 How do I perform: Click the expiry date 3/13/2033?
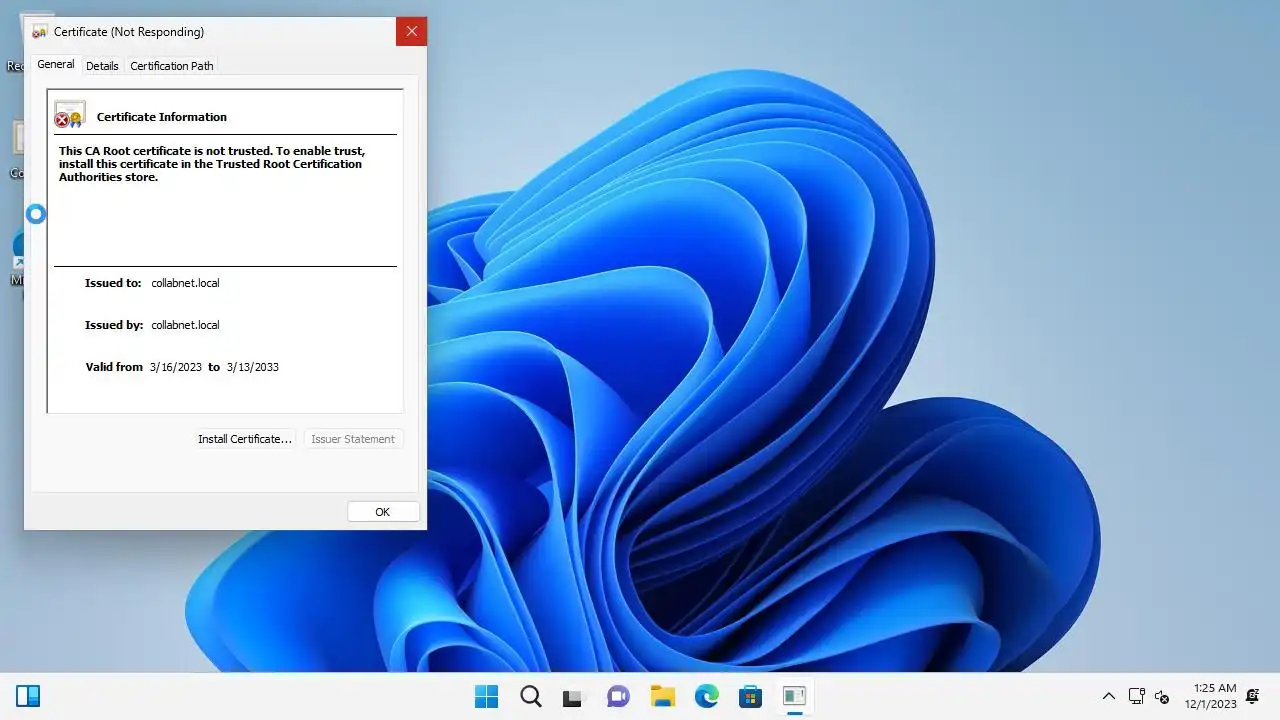[253, 367]
